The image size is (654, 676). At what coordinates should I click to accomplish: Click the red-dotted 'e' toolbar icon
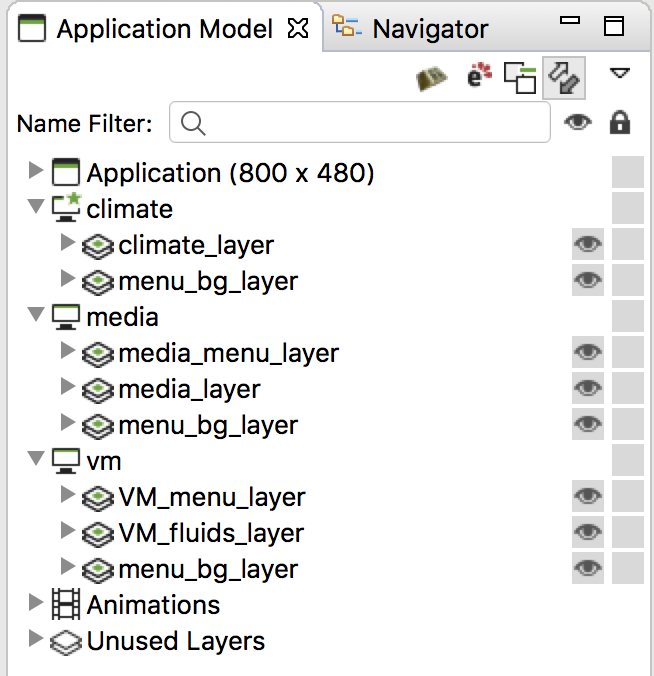click(479, 75)
